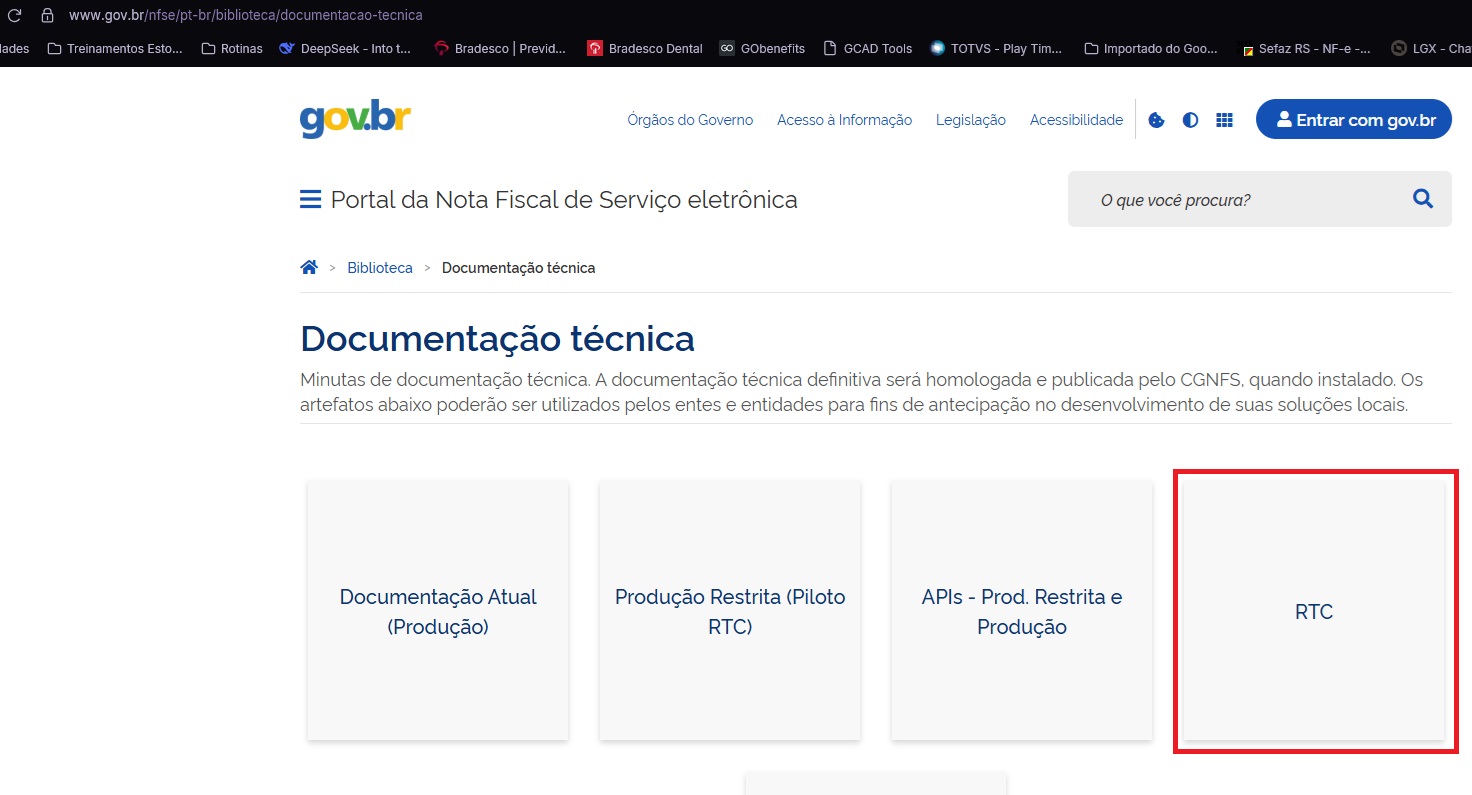Open the gov.br systems grid icon
Screen dimensions: 1472x795
click(1224, 120)
